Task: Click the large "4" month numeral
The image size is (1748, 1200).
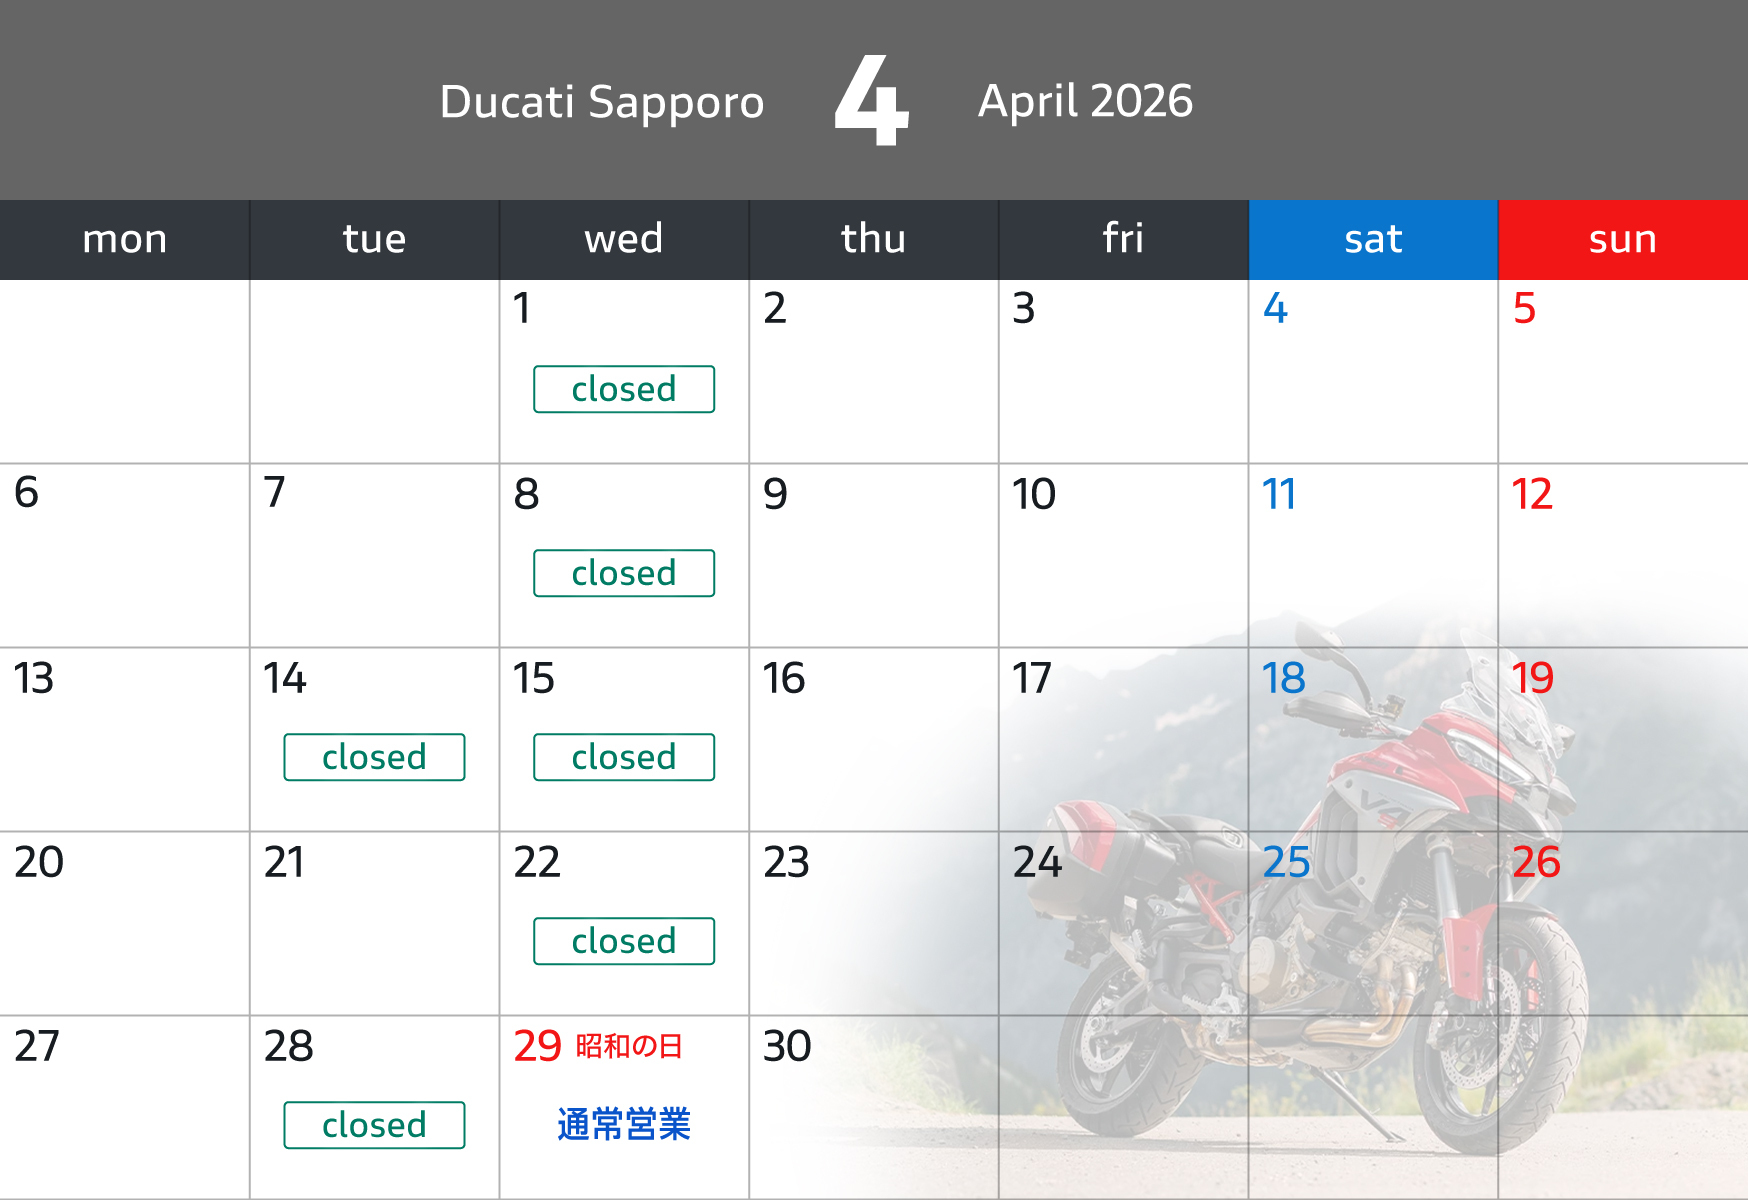Action: pyautogui.click(x=872, y=100)
